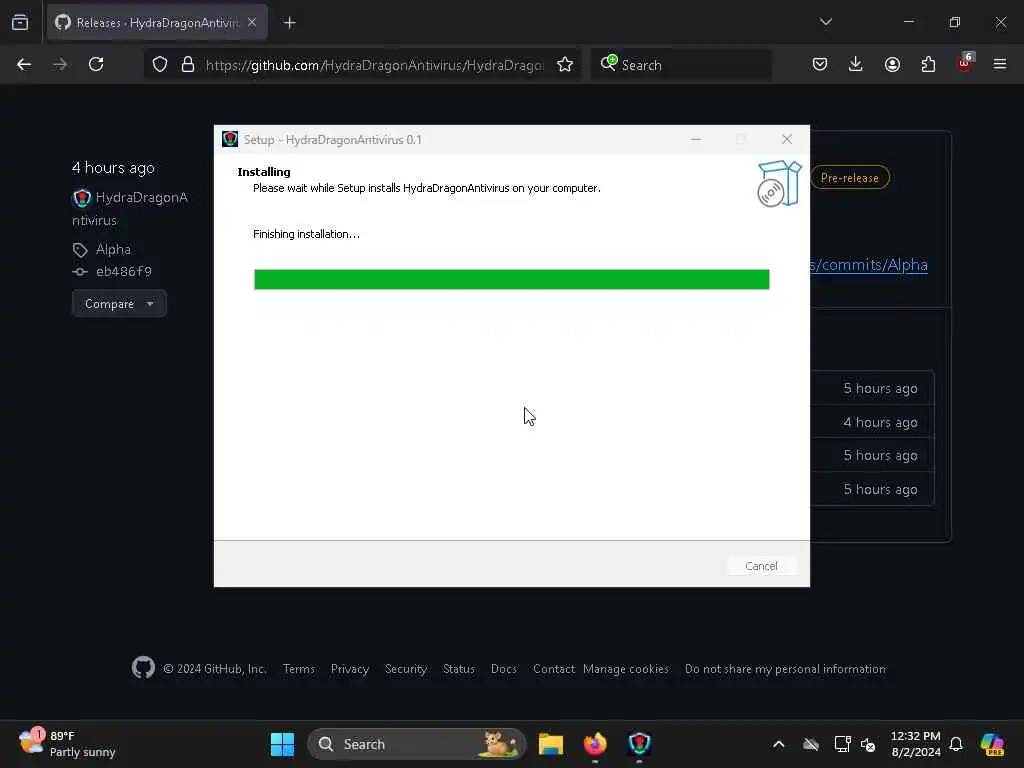1024x768 pixels.
Task: Open the weather widget on taskbar
Action: click(67, 743)
